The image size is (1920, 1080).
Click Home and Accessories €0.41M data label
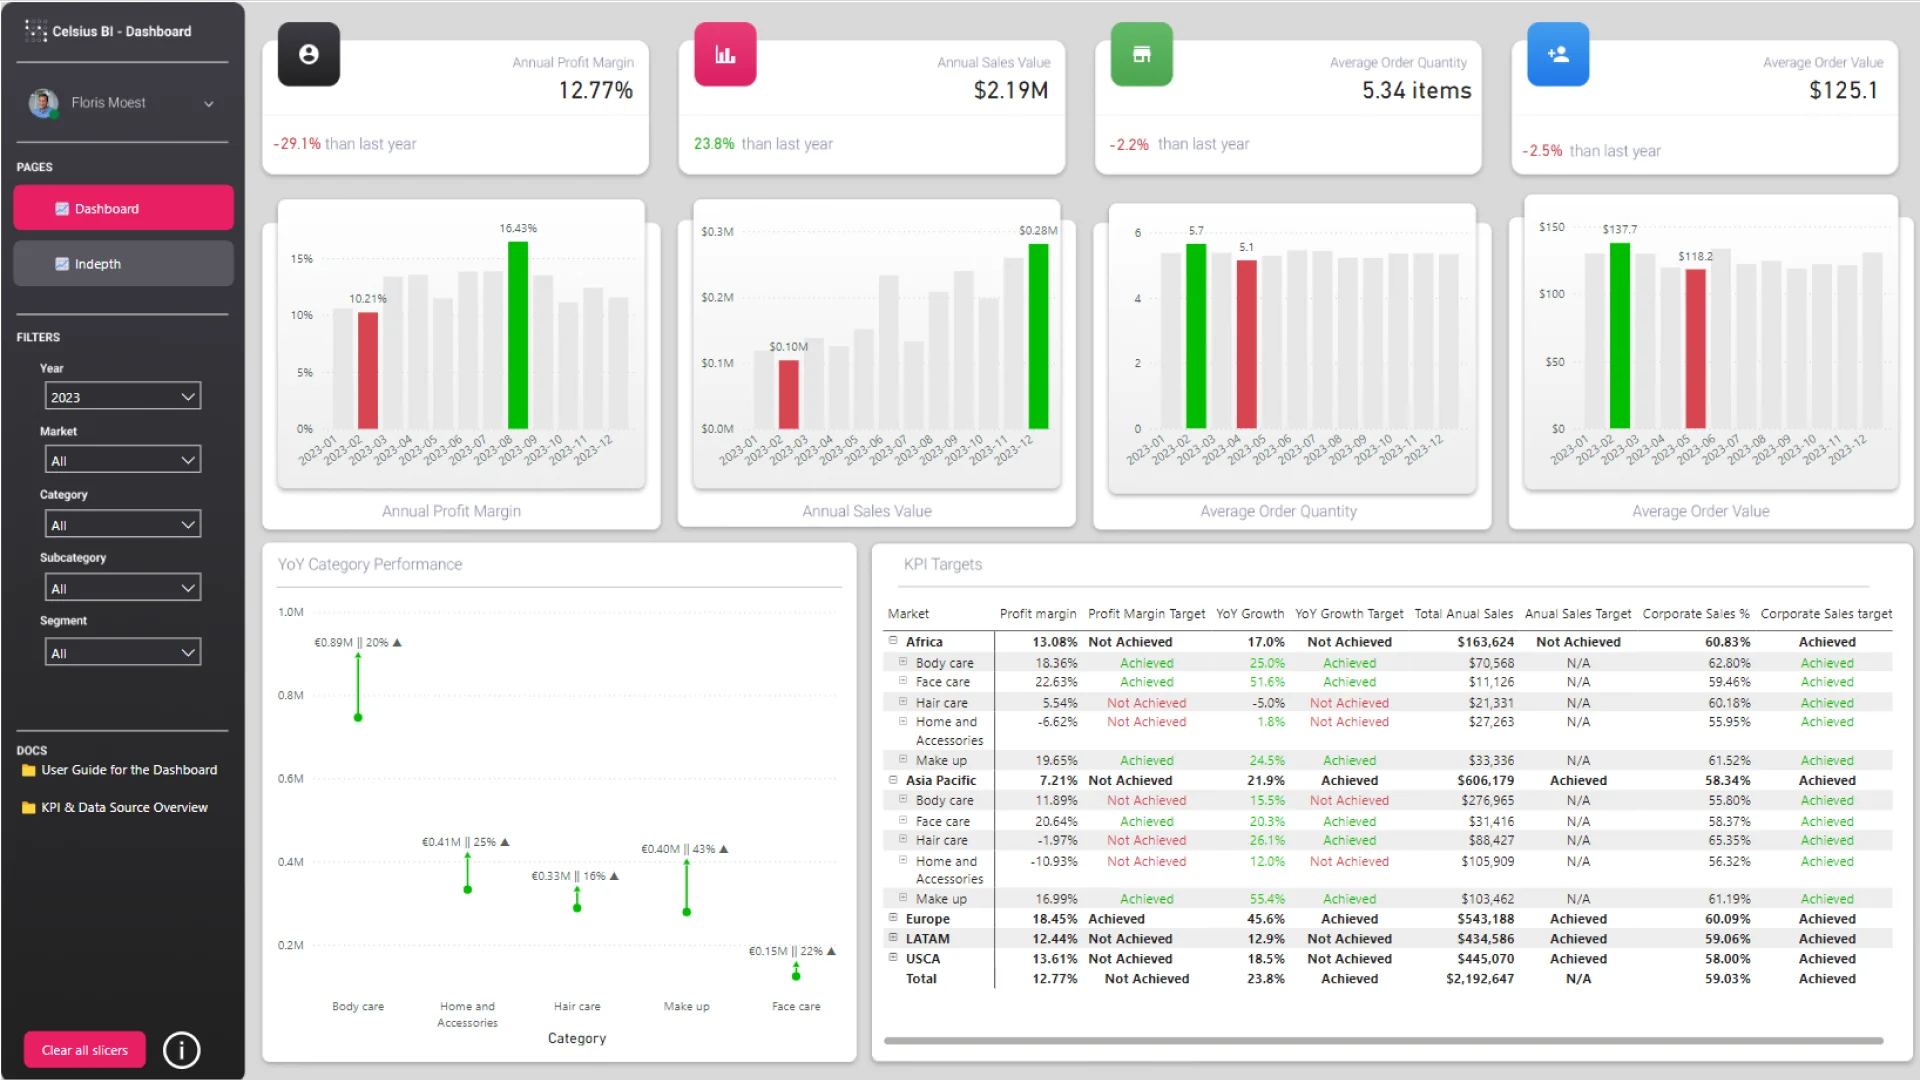click(465, 842)
